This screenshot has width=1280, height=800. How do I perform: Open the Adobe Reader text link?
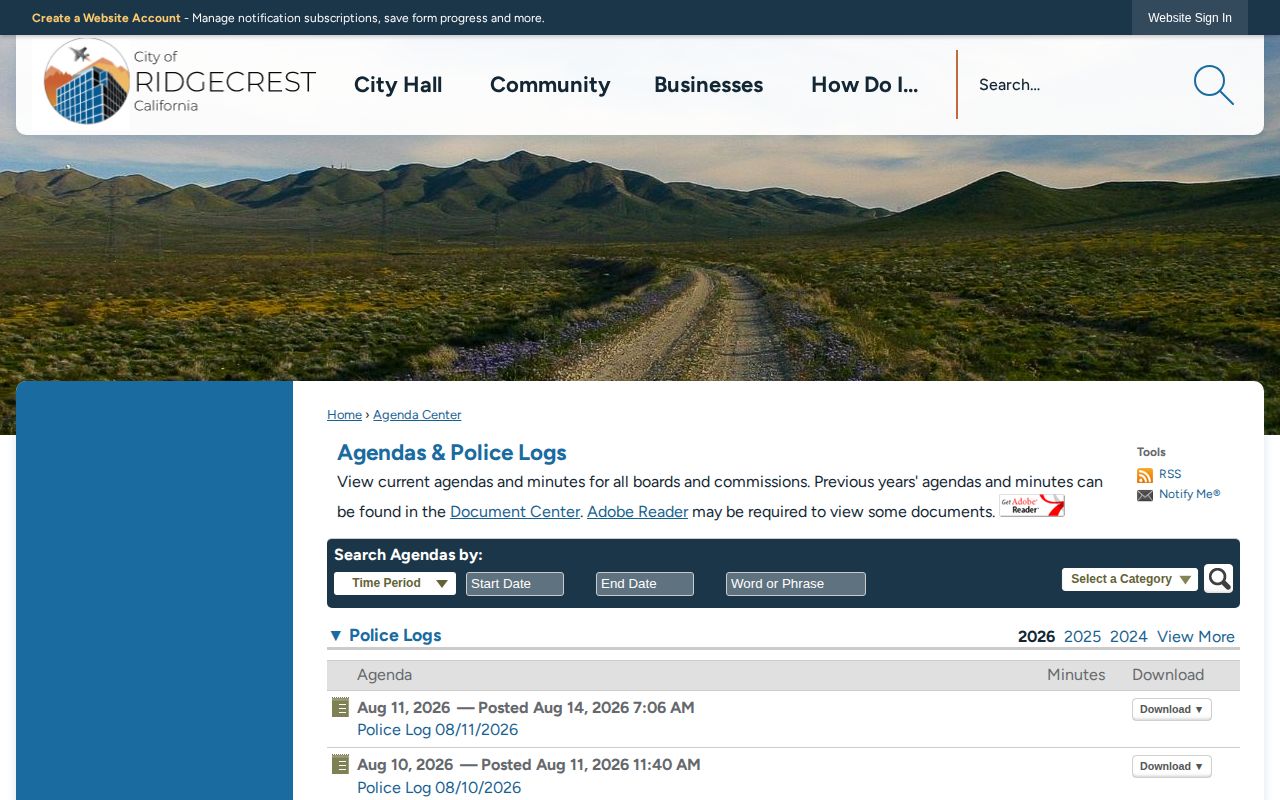[637, 511]
